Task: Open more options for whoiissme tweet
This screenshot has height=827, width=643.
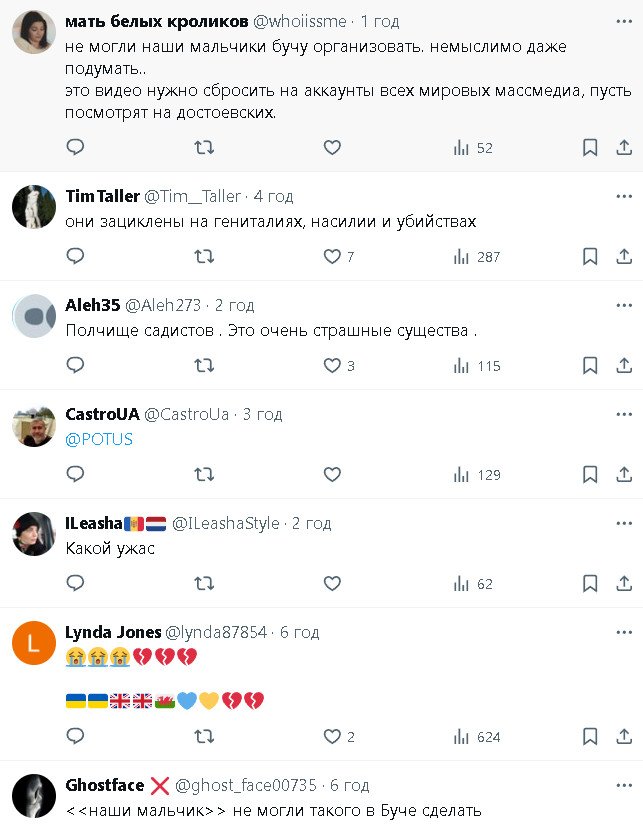Action: click(x=624, y=21)
